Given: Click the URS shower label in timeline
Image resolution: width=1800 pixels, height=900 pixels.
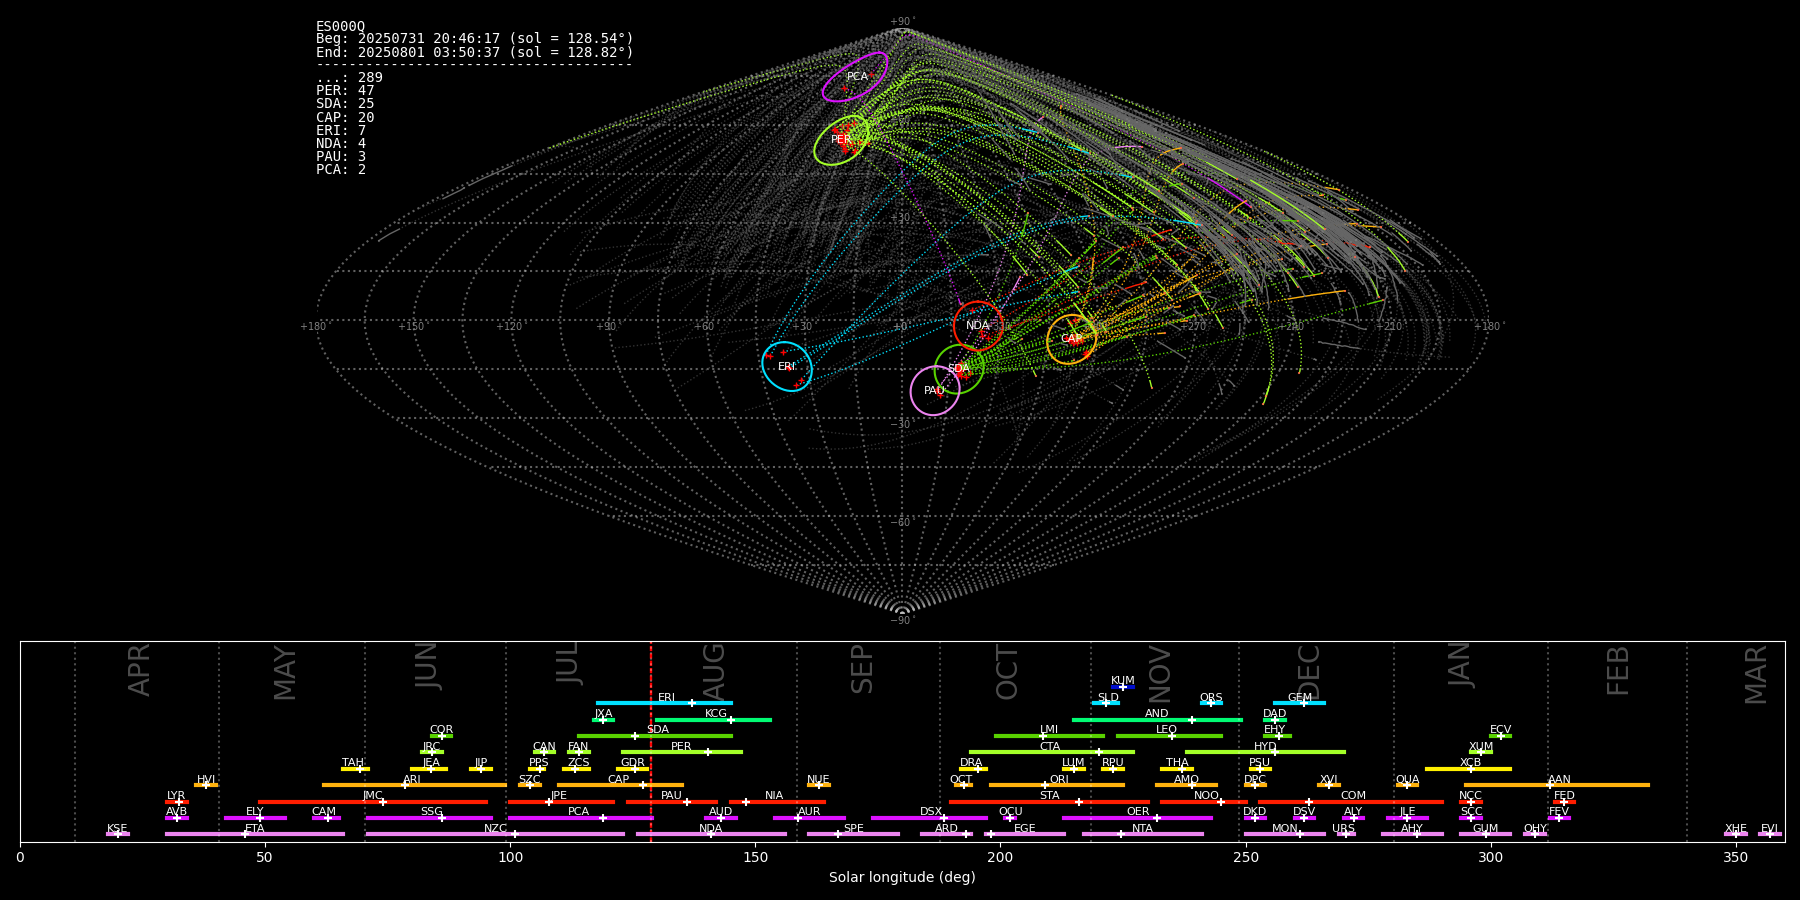Looking at the screenshot, I should click(1343, 829).
